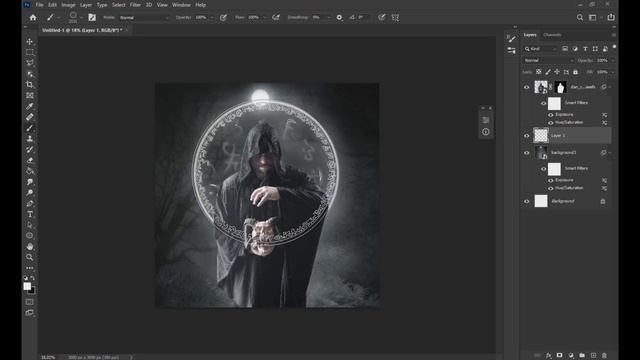The height and width of the screenshot is (360, 640).
Task: Delete layer trash button
Action: 604,356
